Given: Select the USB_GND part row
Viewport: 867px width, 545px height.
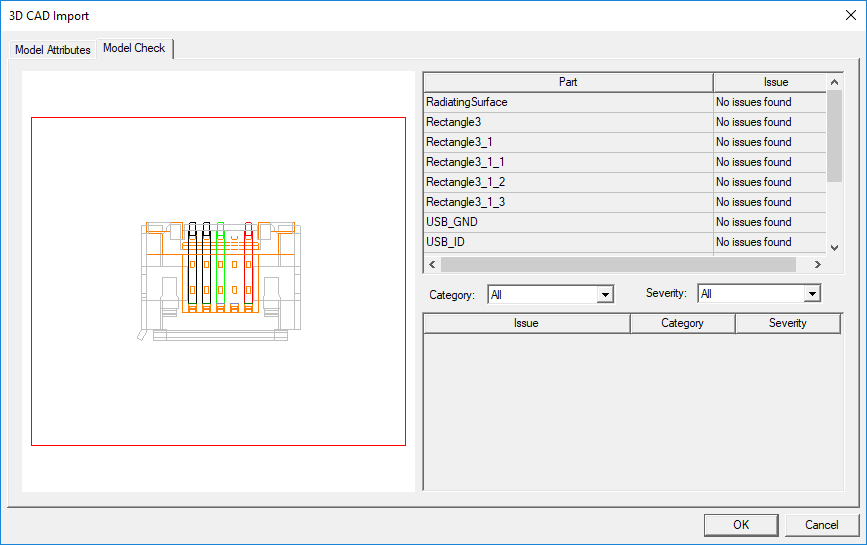Looking at the screenshot, I should click(x=567, y=222).
